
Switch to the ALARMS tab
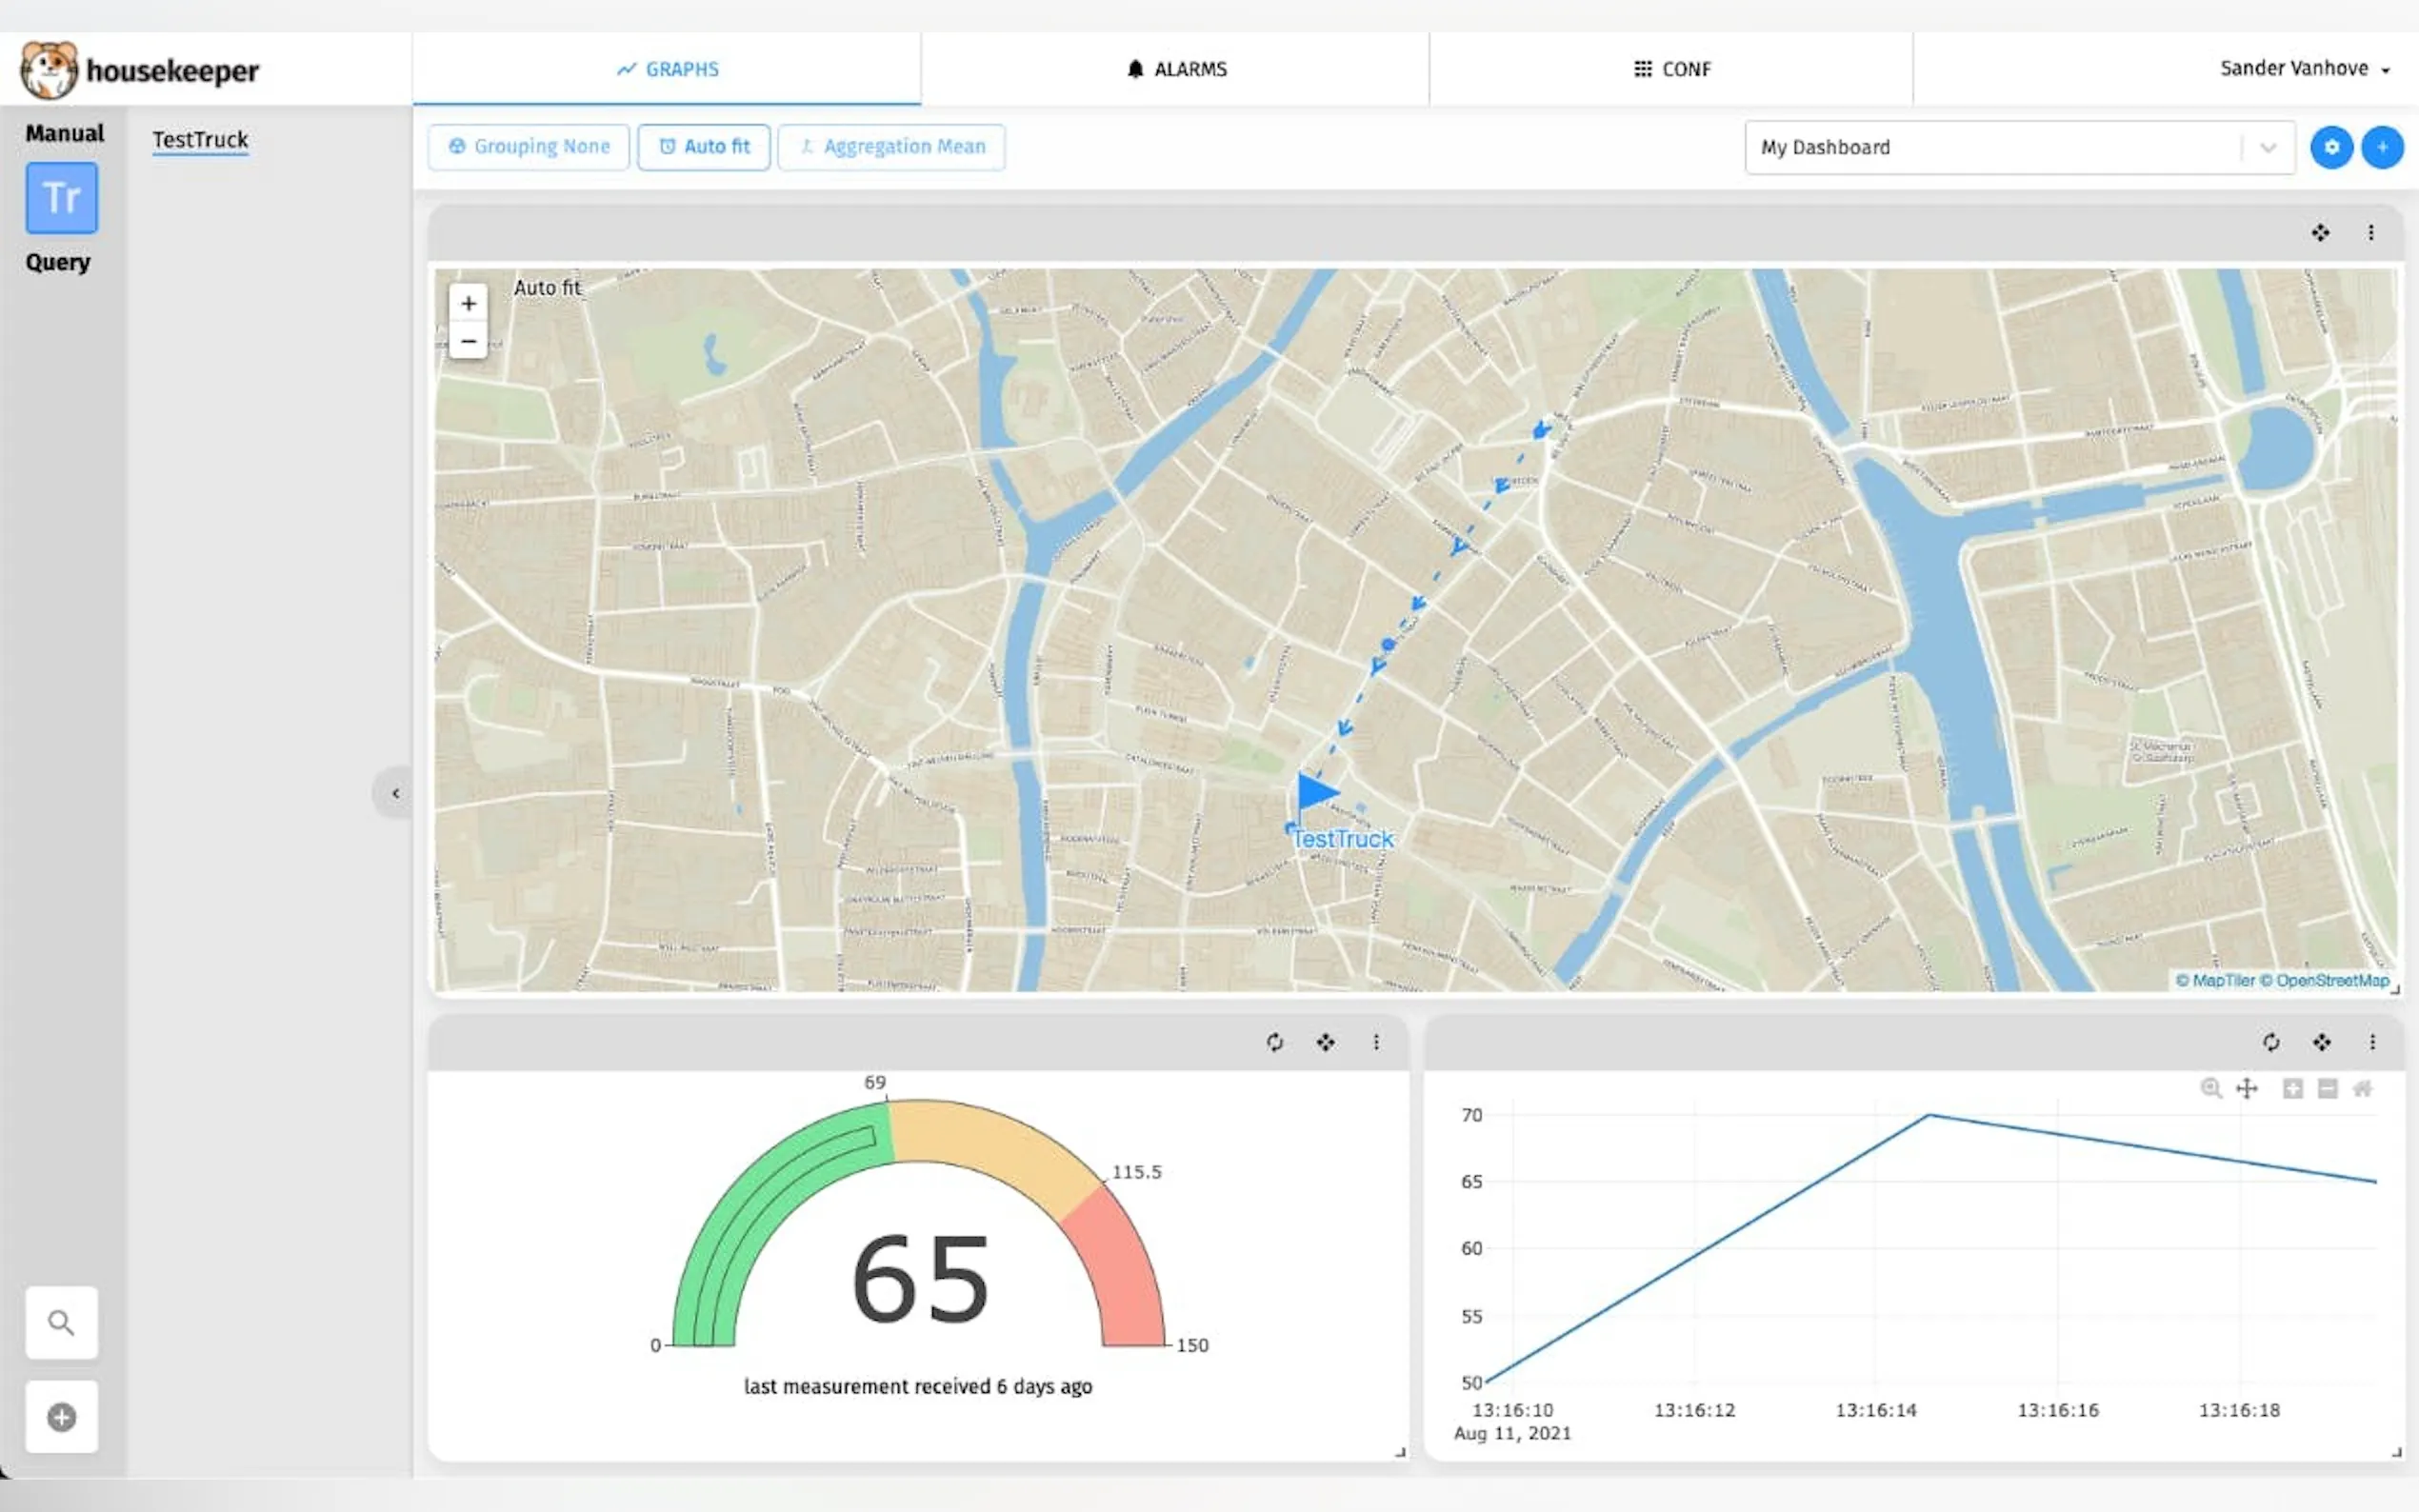coord(1176,69)
